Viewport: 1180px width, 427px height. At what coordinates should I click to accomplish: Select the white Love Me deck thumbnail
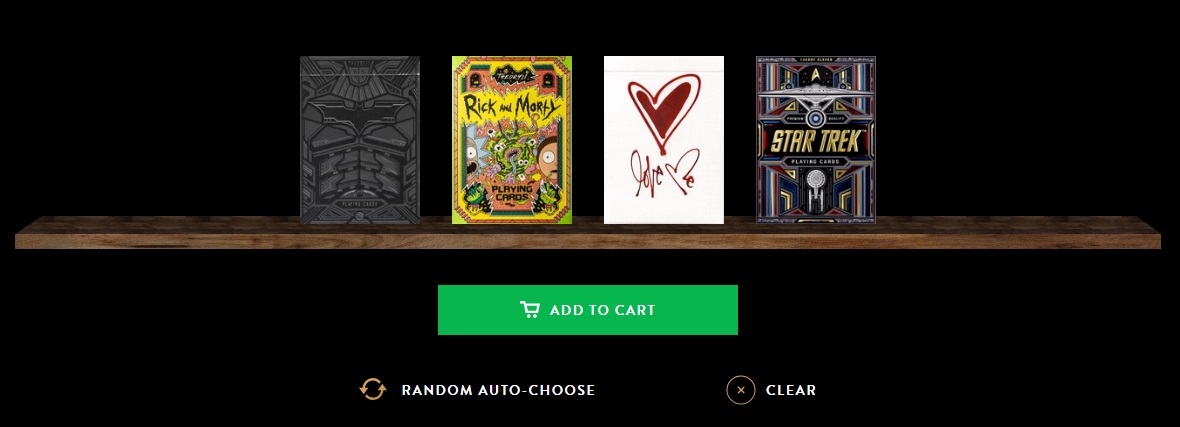click(664, 140)
